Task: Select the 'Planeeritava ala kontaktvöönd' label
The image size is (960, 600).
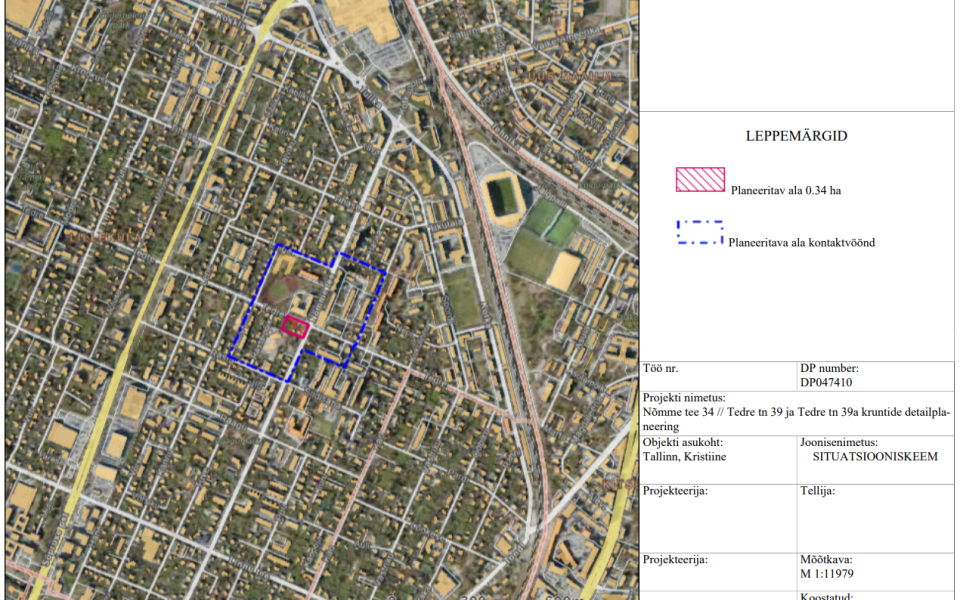Action: (x=801, y=242)
